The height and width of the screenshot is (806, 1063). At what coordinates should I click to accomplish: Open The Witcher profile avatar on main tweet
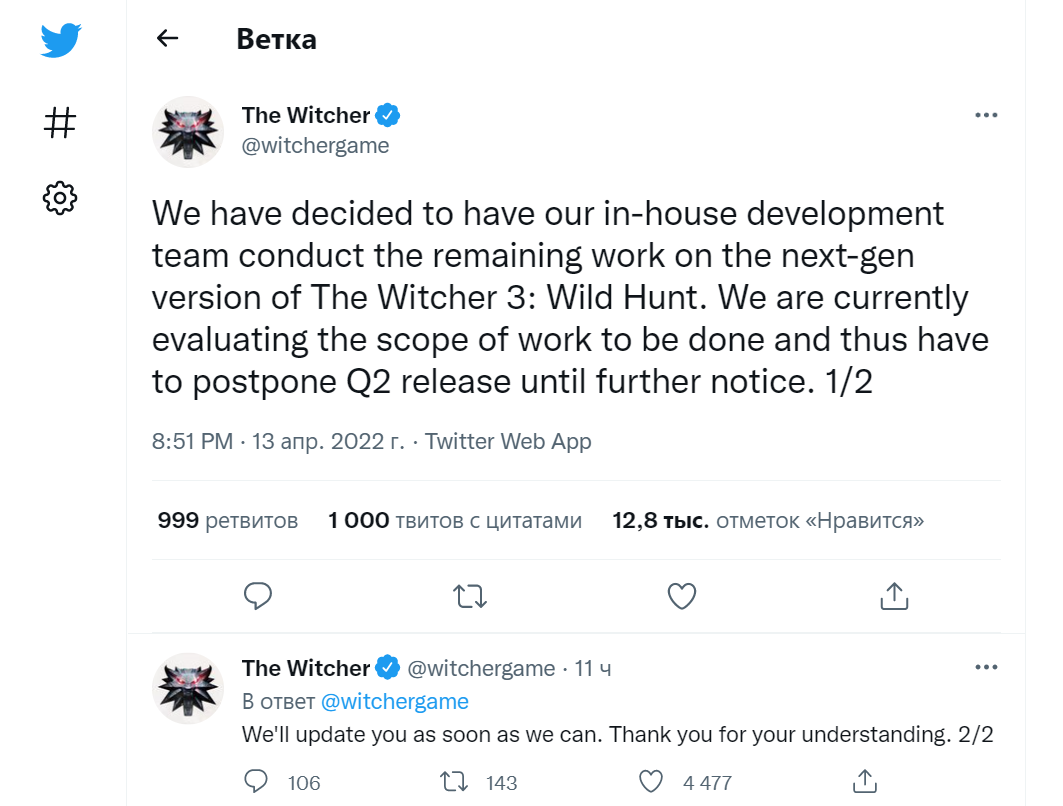click(187, 131)
